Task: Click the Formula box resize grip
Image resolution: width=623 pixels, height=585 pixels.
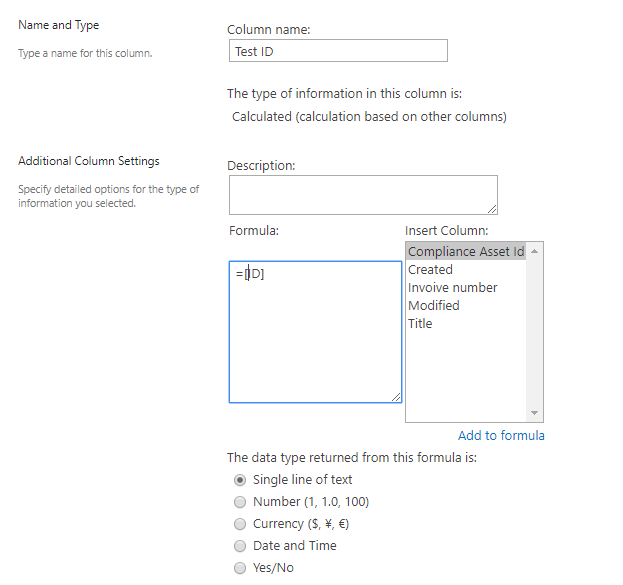Action: [x=396, y=397]
